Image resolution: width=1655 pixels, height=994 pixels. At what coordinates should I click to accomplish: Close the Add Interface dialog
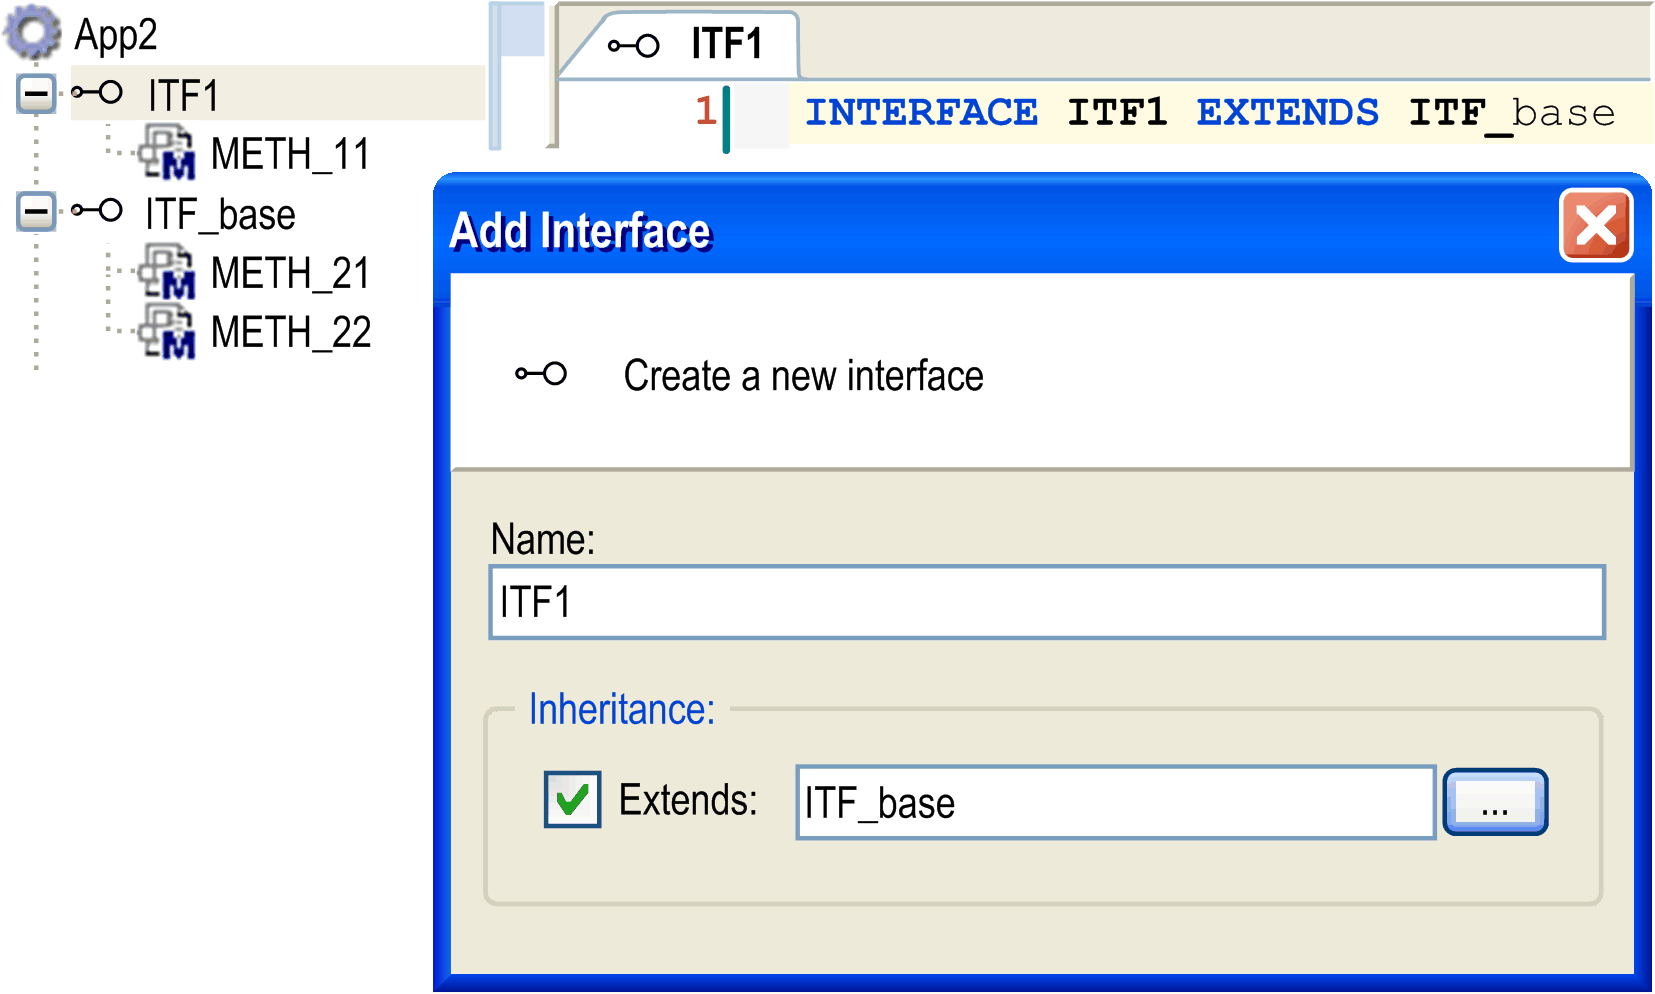pos(1595,225)
